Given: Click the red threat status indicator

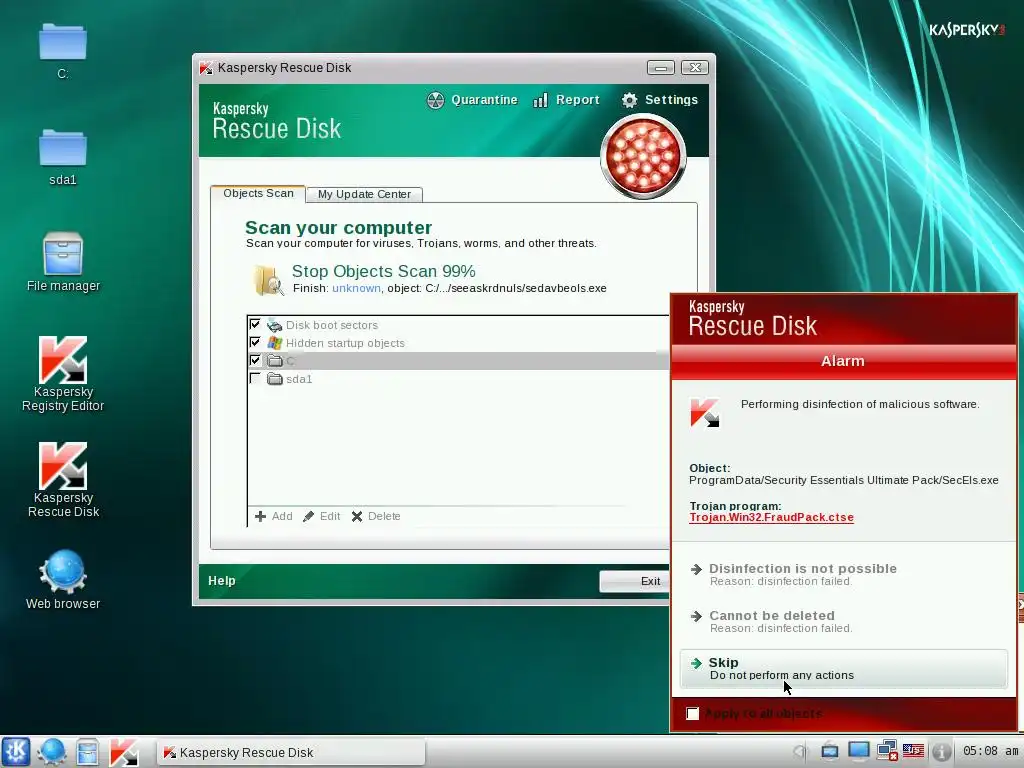Looking at the screenshot, I should [643, 157].
